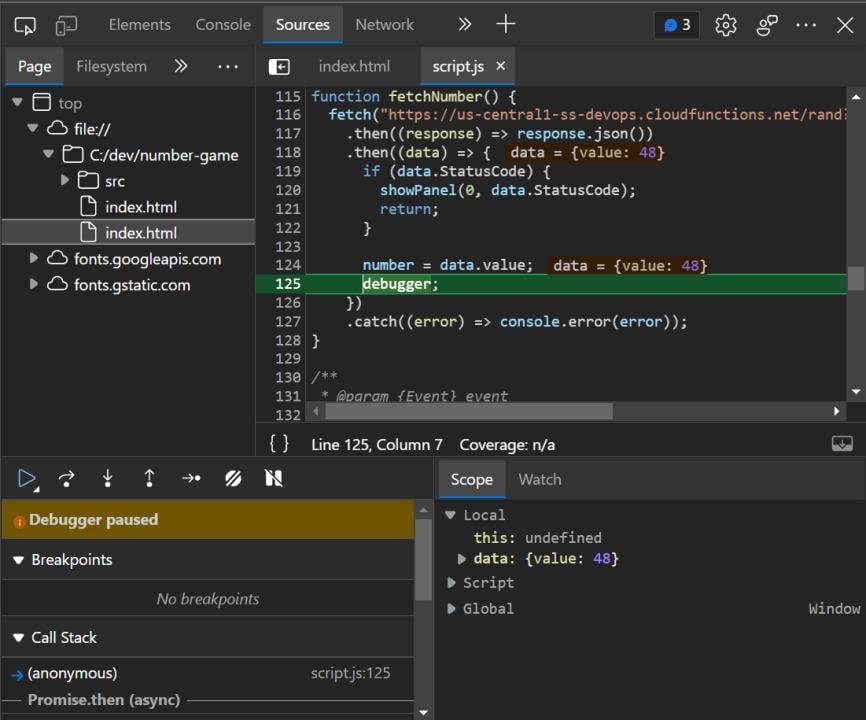Step into next function call
This screenshot has height=720, width=866.
tap(108, 479)
